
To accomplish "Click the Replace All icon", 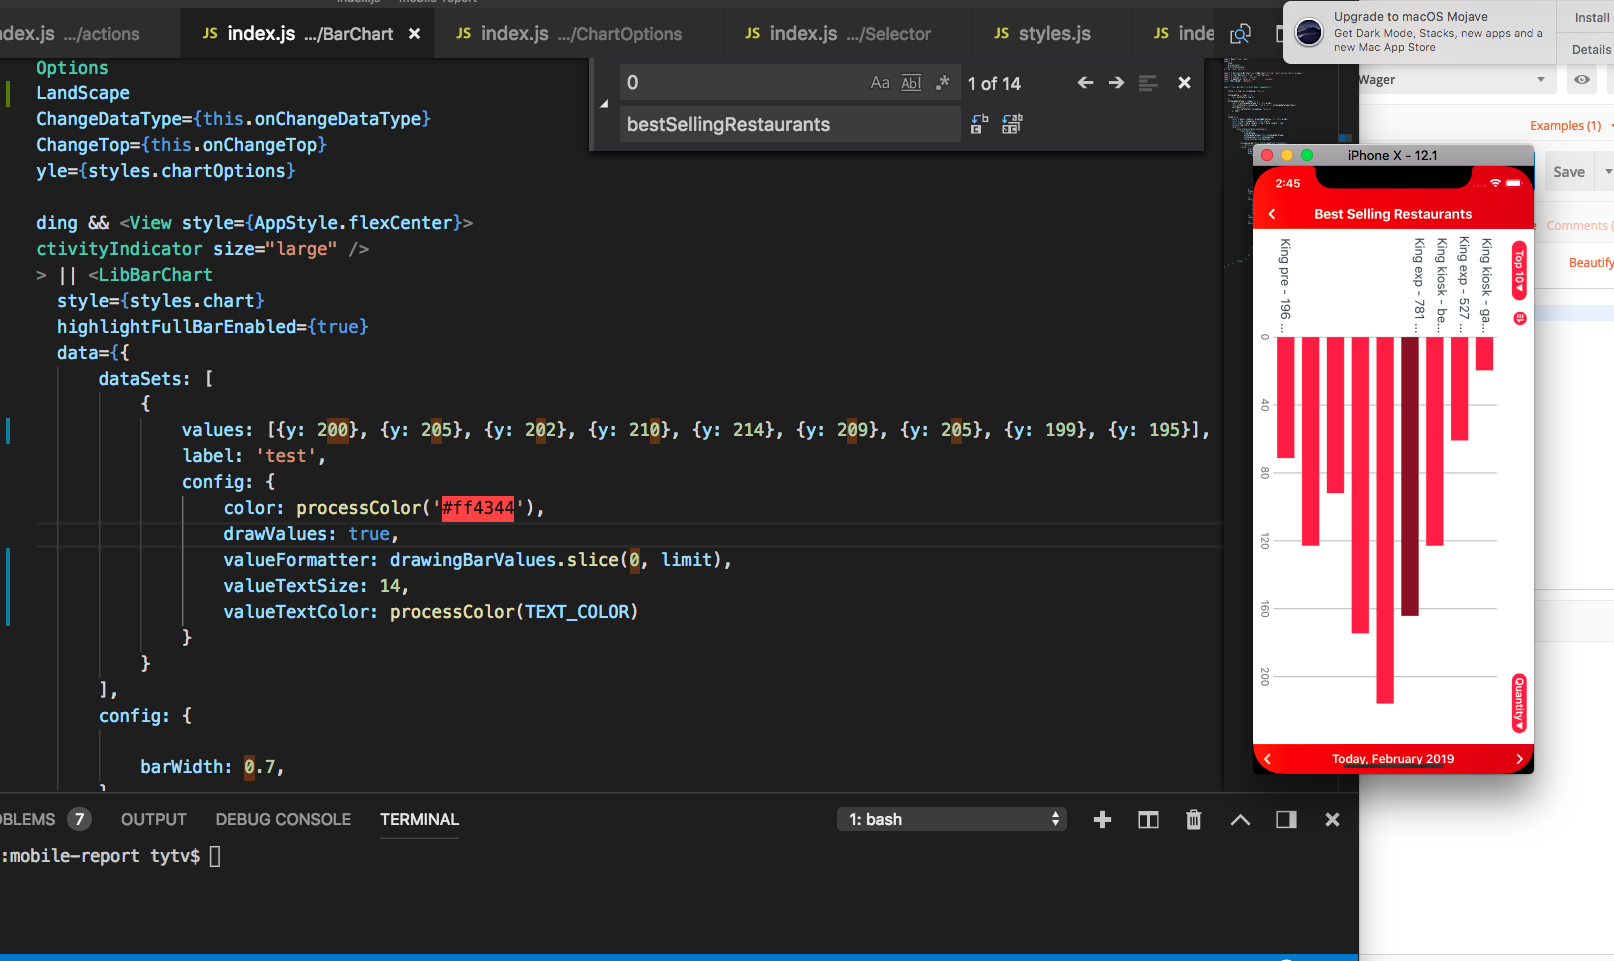I will tap(1011, 123).
